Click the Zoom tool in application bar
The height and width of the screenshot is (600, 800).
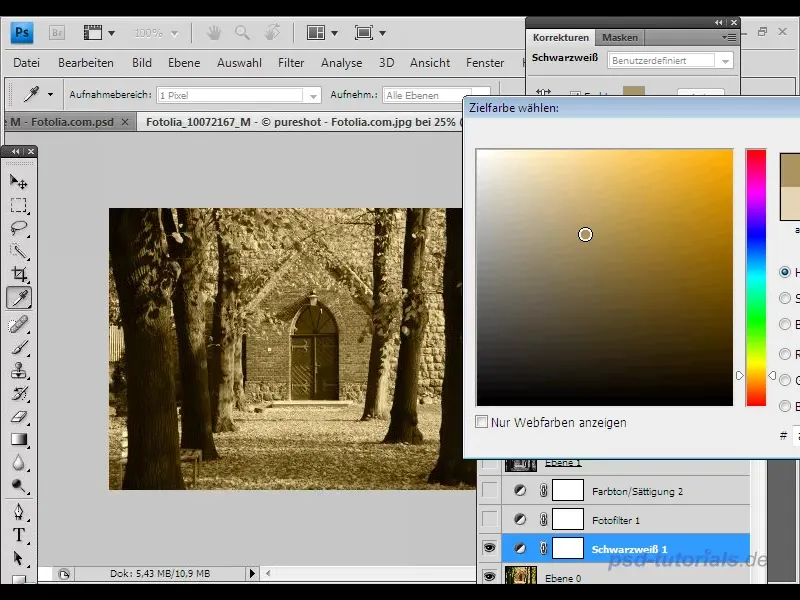pos(242,33)
